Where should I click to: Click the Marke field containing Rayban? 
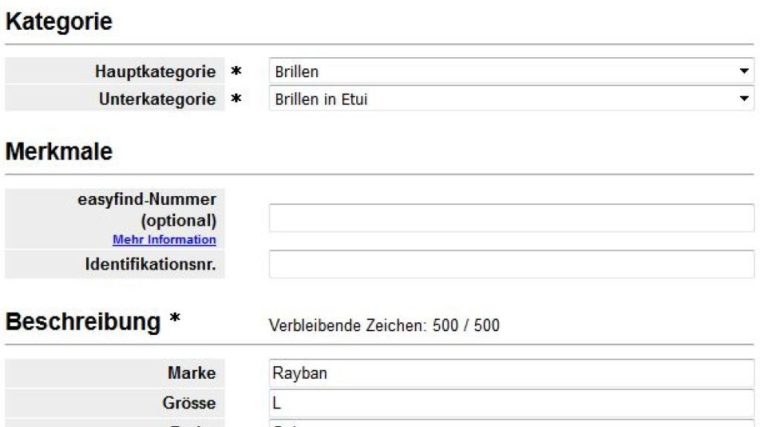pos(511,374)
